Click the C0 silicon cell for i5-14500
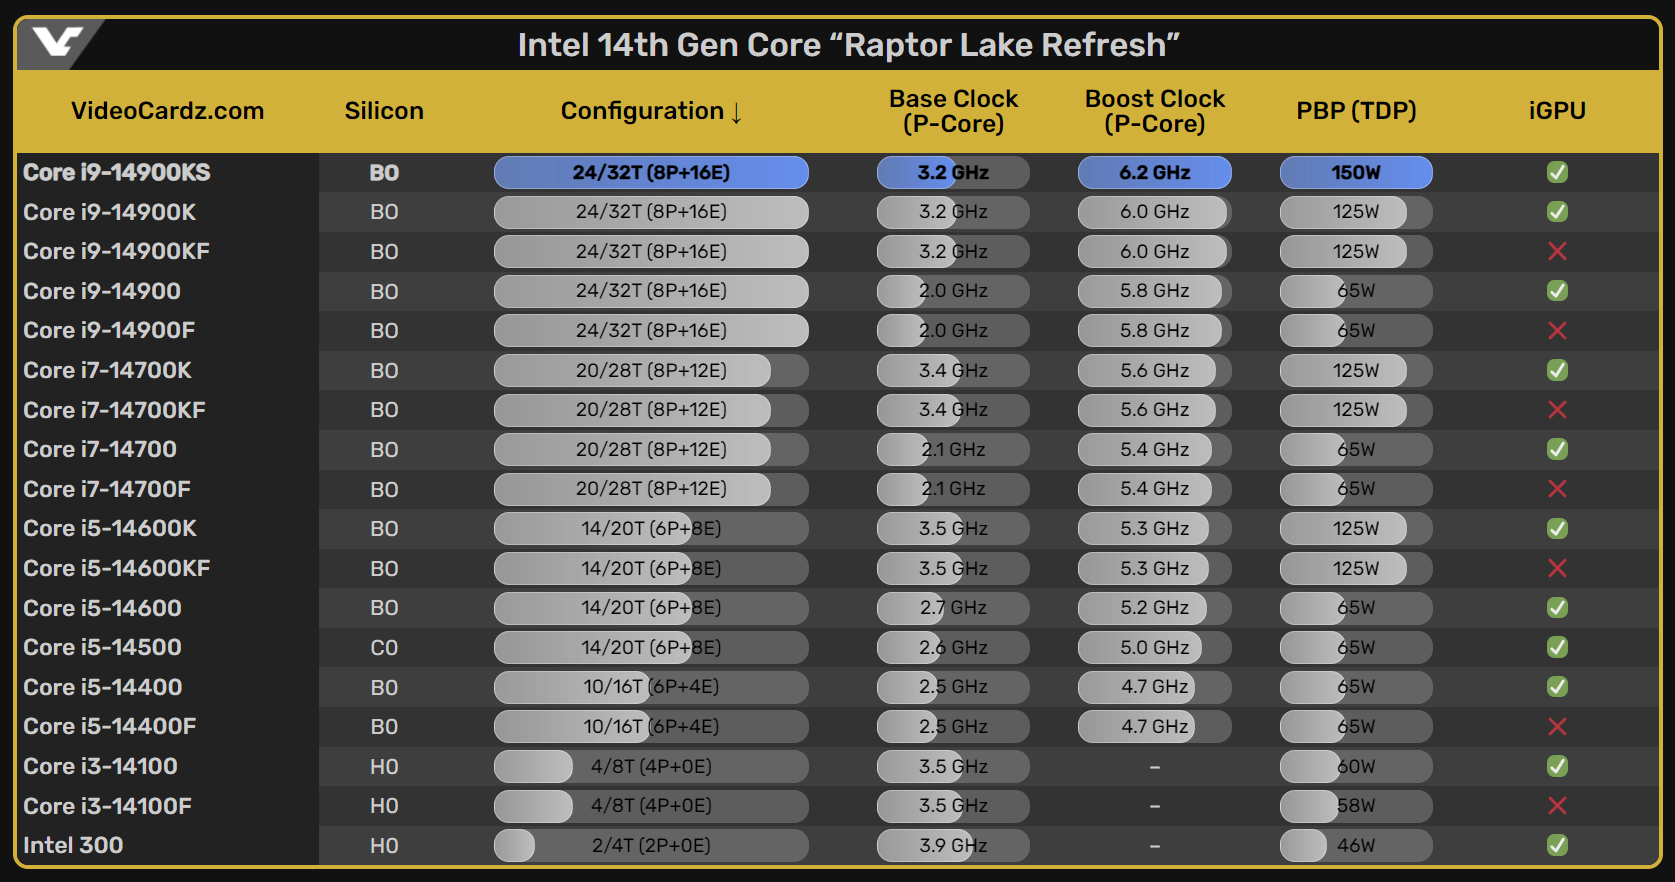The width and height of the screenshot is (1675, 882). pos(384,647)
